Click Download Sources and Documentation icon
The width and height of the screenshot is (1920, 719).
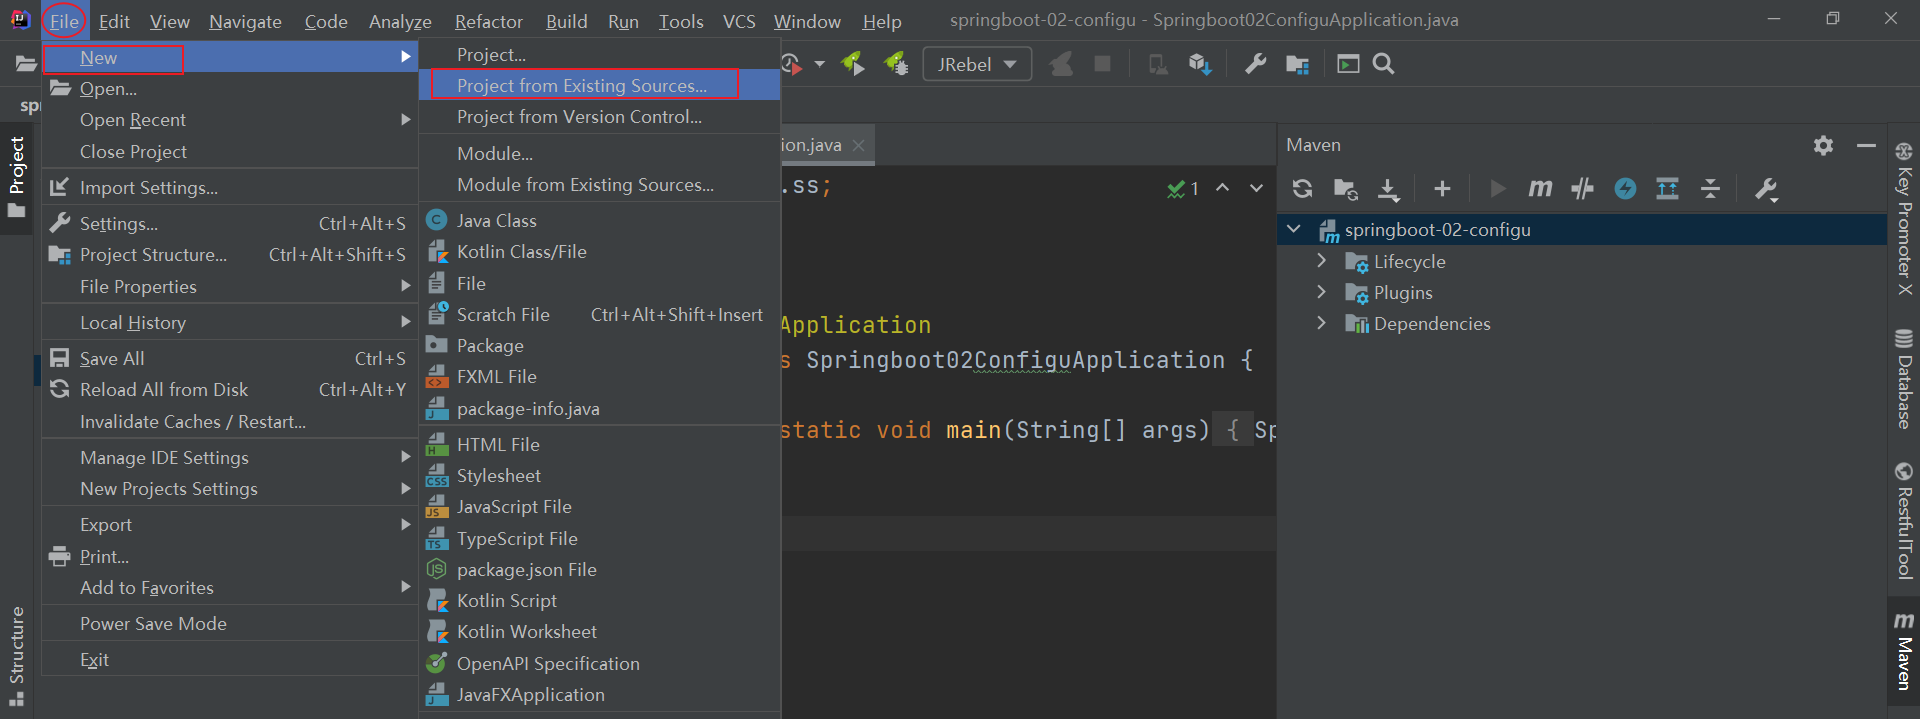click(x=1389, y=188)
